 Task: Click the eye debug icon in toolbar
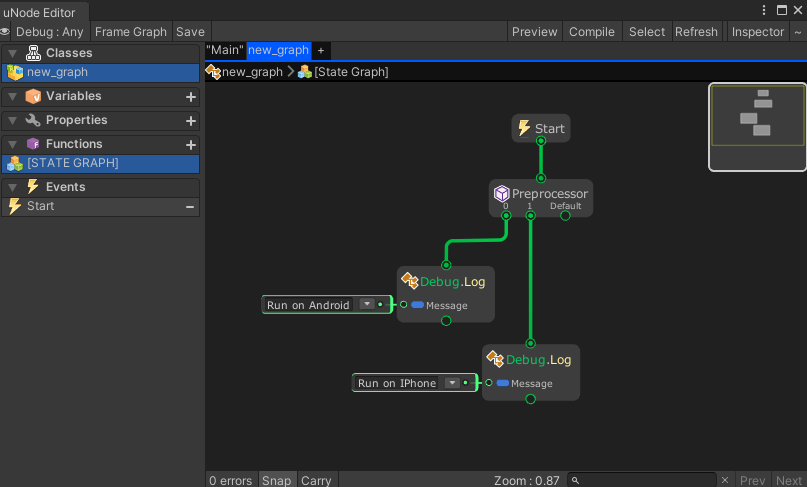pyautogui.click(x=5, y=32)
